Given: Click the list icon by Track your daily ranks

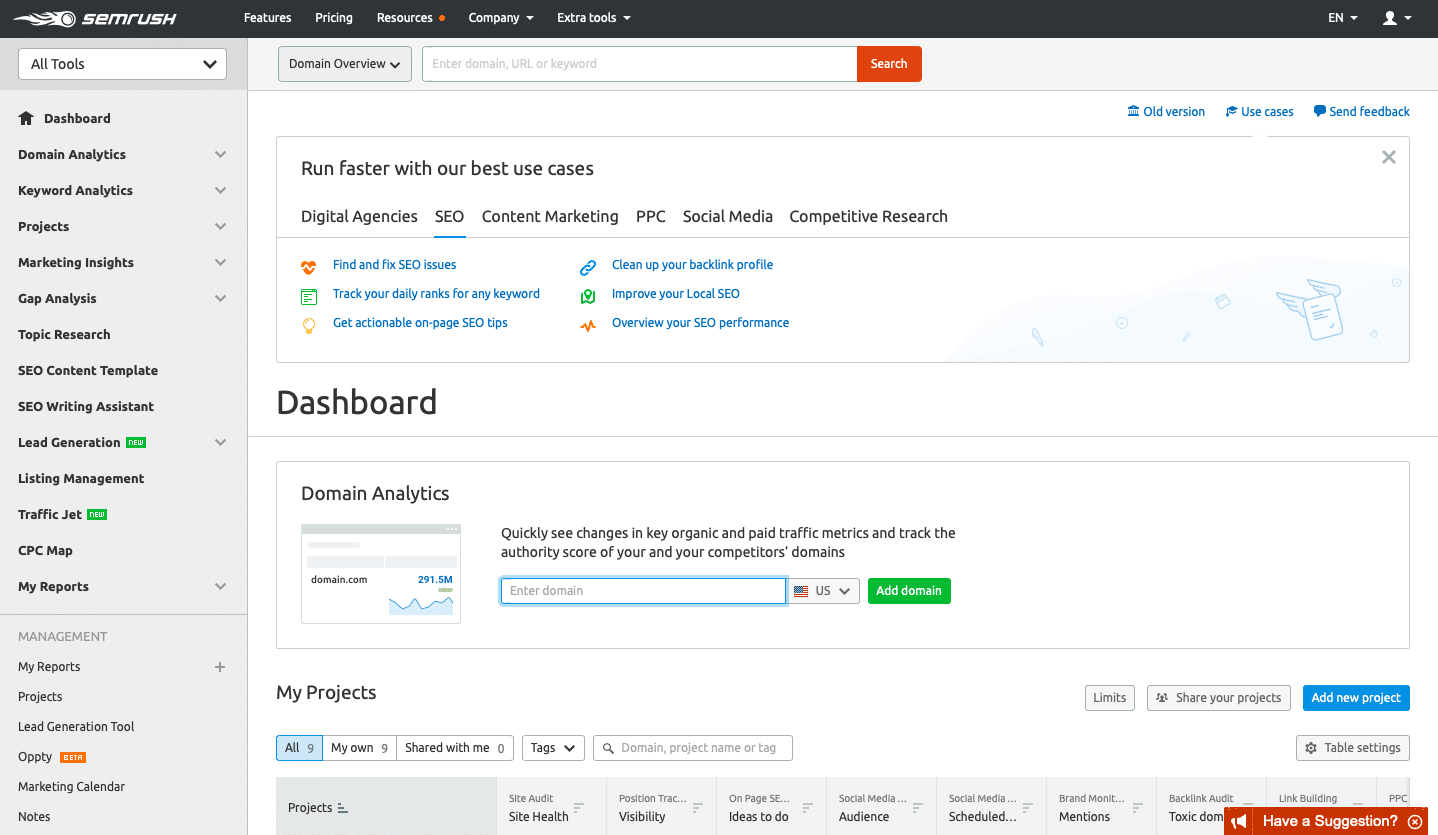Looking at the screenshot, I should coord(309,296).
